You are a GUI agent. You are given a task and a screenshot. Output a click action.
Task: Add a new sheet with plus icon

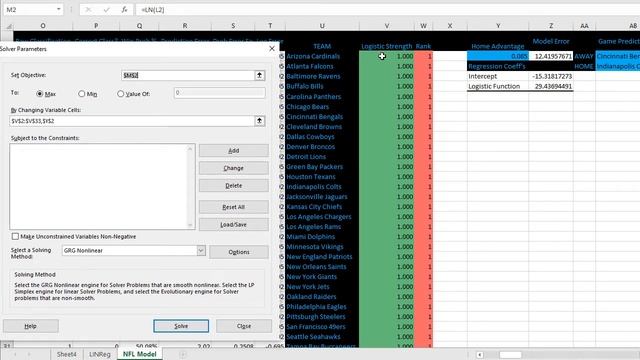(x=183, y=354)
